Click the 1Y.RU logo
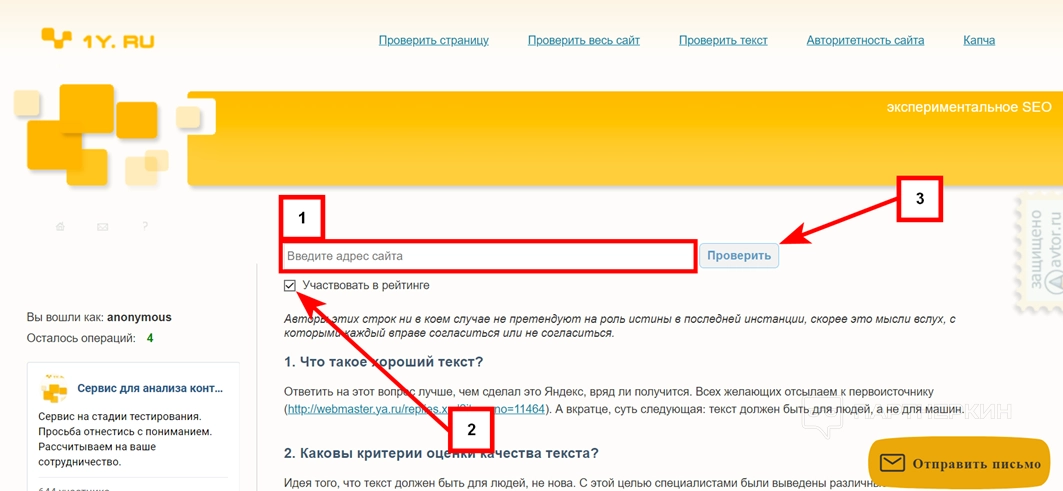The width and height of the screenshot is (1063, 491). coord(98,39)
